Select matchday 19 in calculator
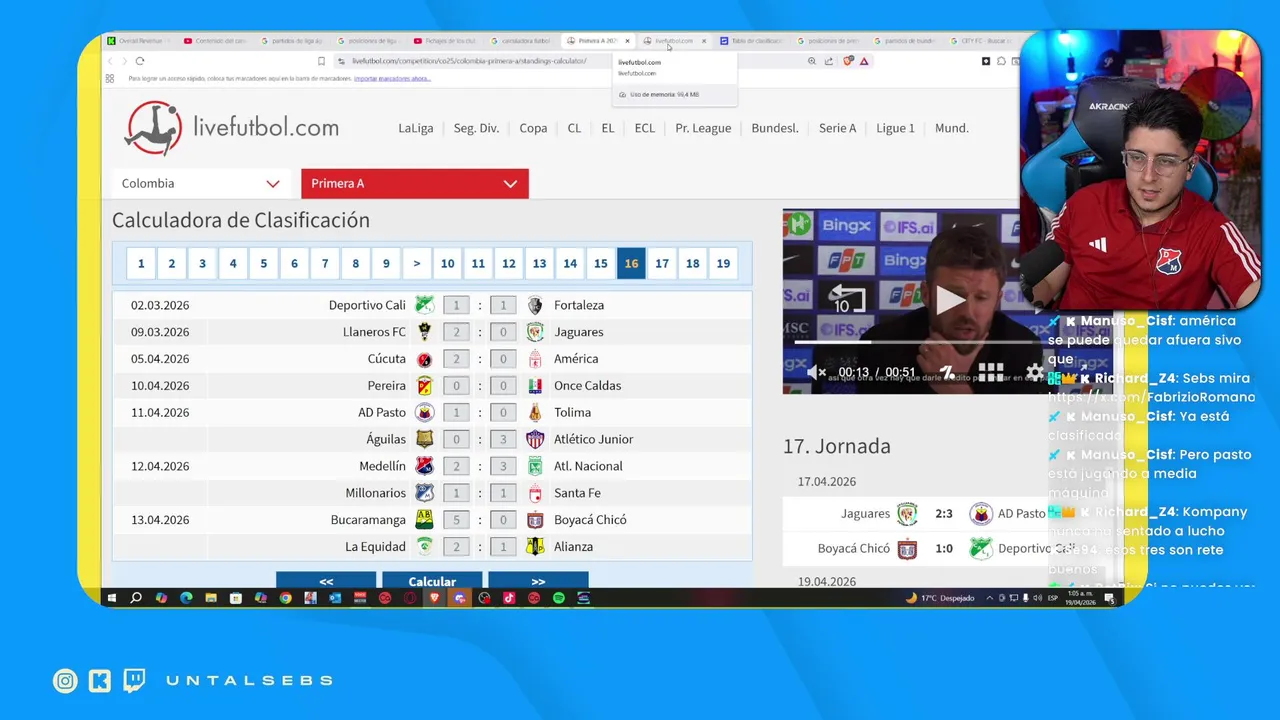1280x720 pixels. [723, 263]
